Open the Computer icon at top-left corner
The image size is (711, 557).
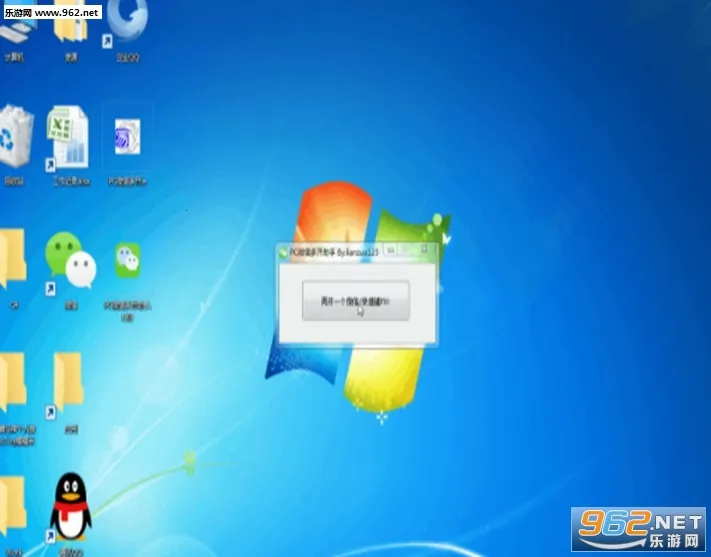point(14,25)
